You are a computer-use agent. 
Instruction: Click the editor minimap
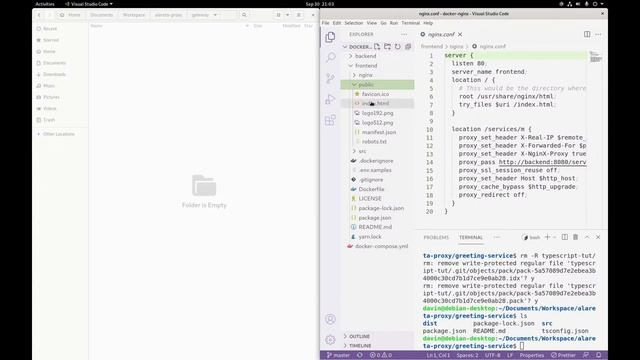[x=596, y=57]
